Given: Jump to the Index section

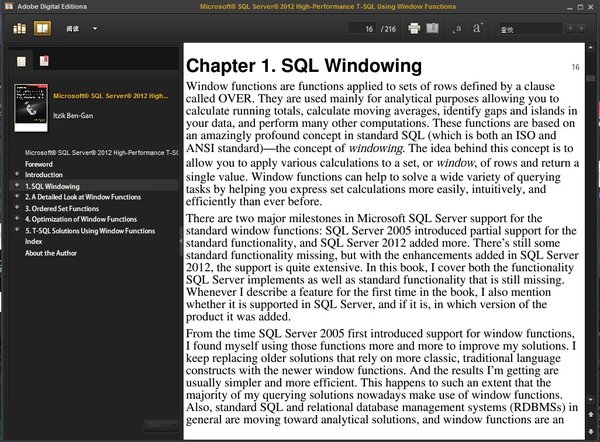Looking at the screenshot, I should coord(33,241).
